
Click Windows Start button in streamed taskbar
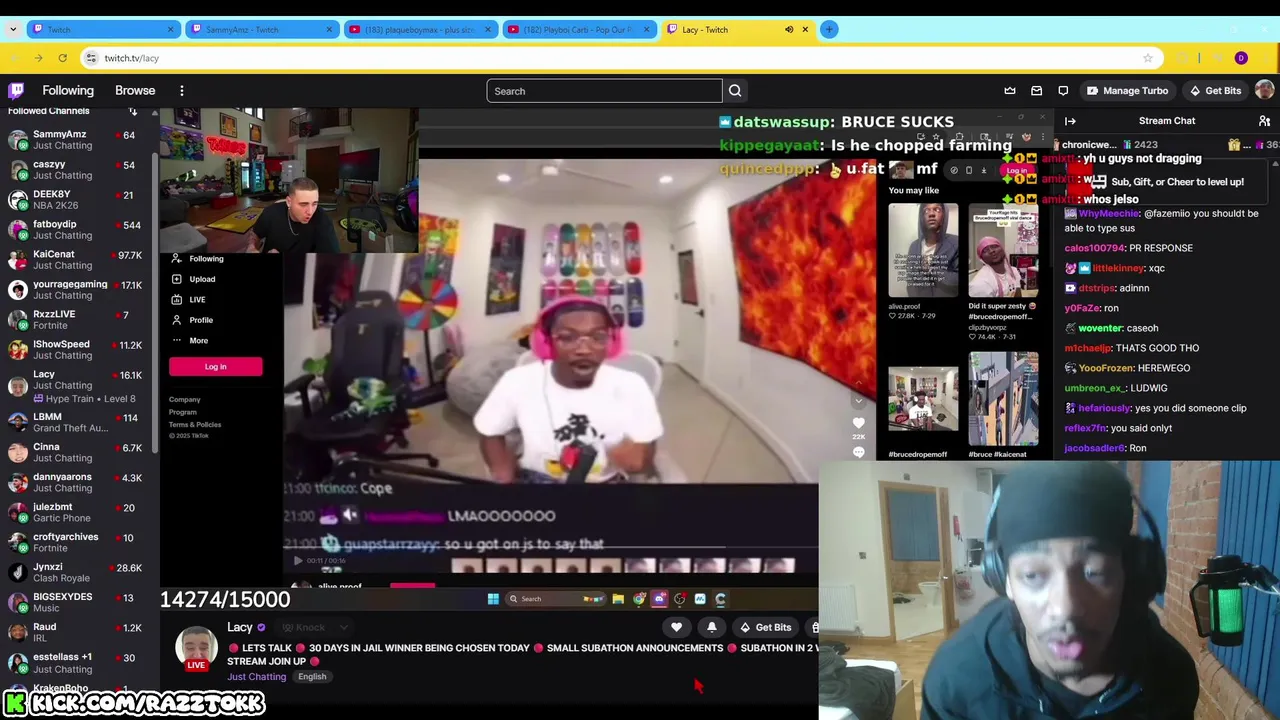493,599
